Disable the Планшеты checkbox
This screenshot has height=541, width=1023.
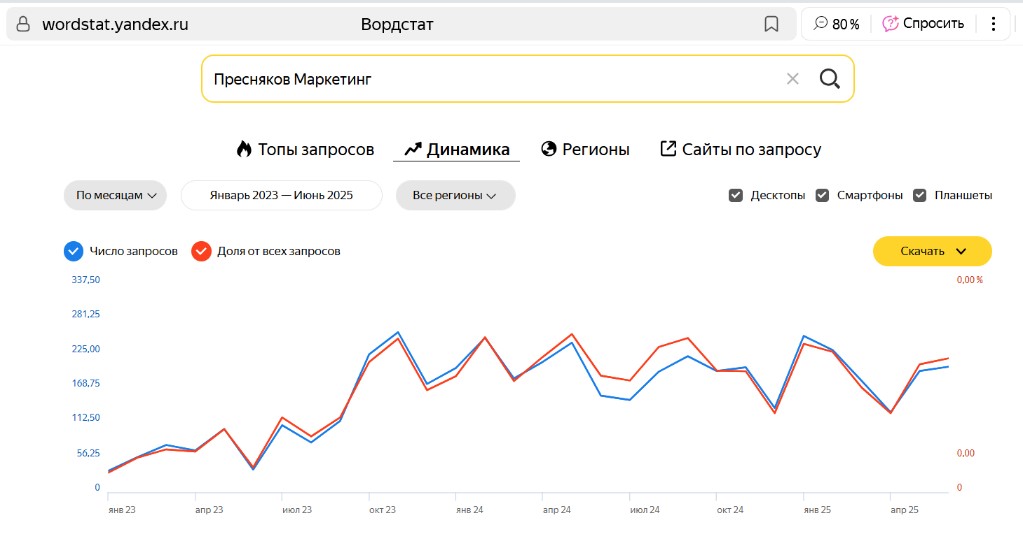(x=920, y=195)
